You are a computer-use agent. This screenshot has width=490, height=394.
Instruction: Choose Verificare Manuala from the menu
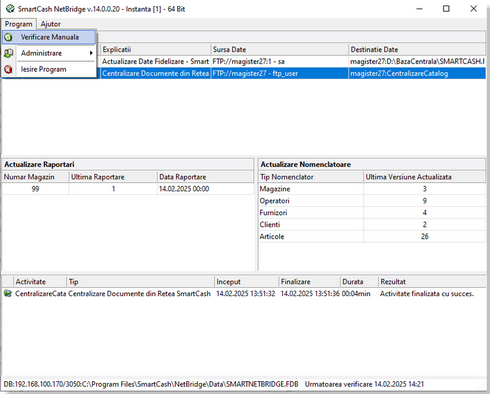[x=49, y=37]
